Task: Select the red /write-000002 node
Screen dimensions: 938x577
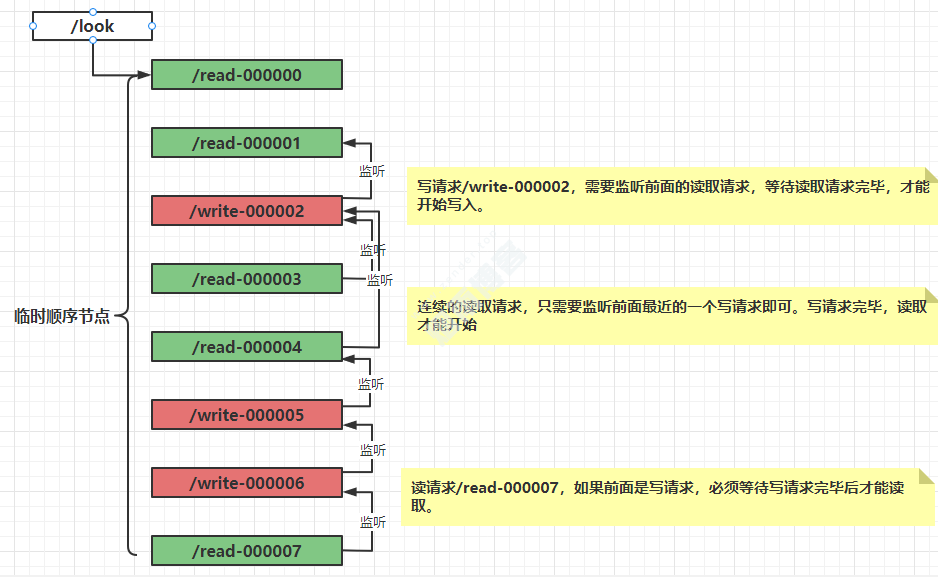Action: [x=246, y=211]
